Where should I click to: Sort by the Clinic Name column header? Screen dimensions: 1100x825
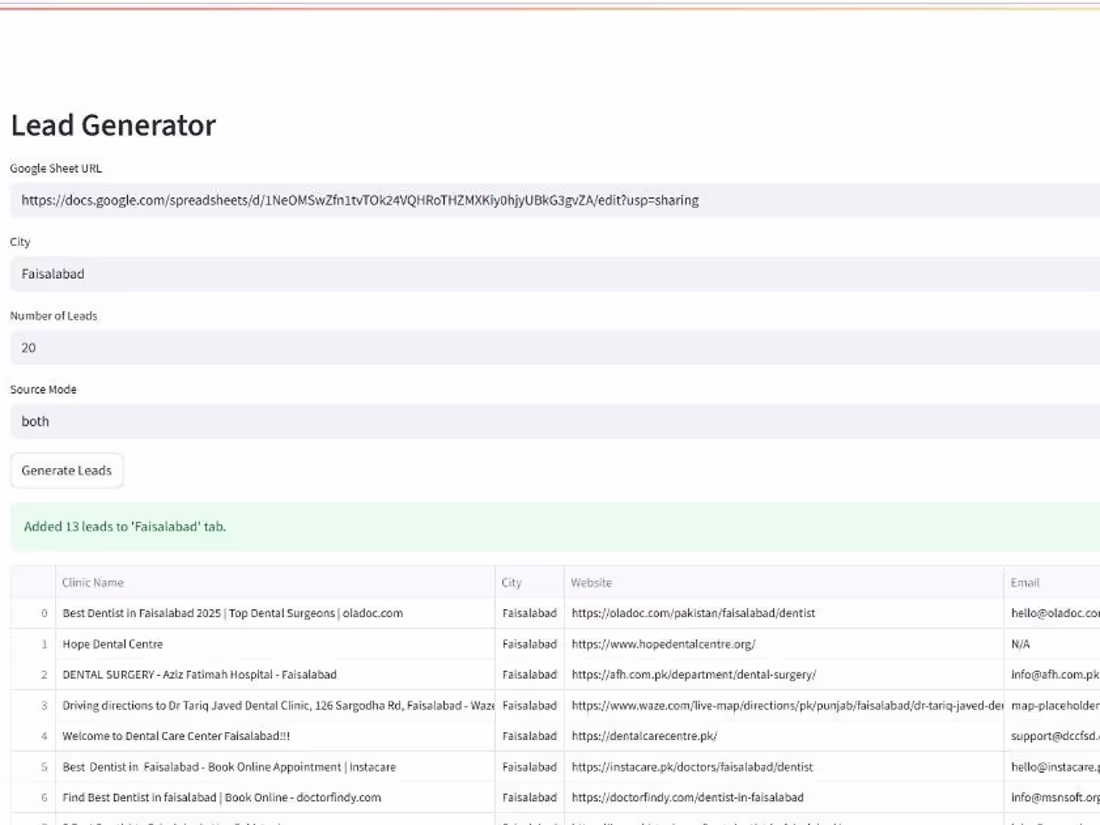point(275,582)
